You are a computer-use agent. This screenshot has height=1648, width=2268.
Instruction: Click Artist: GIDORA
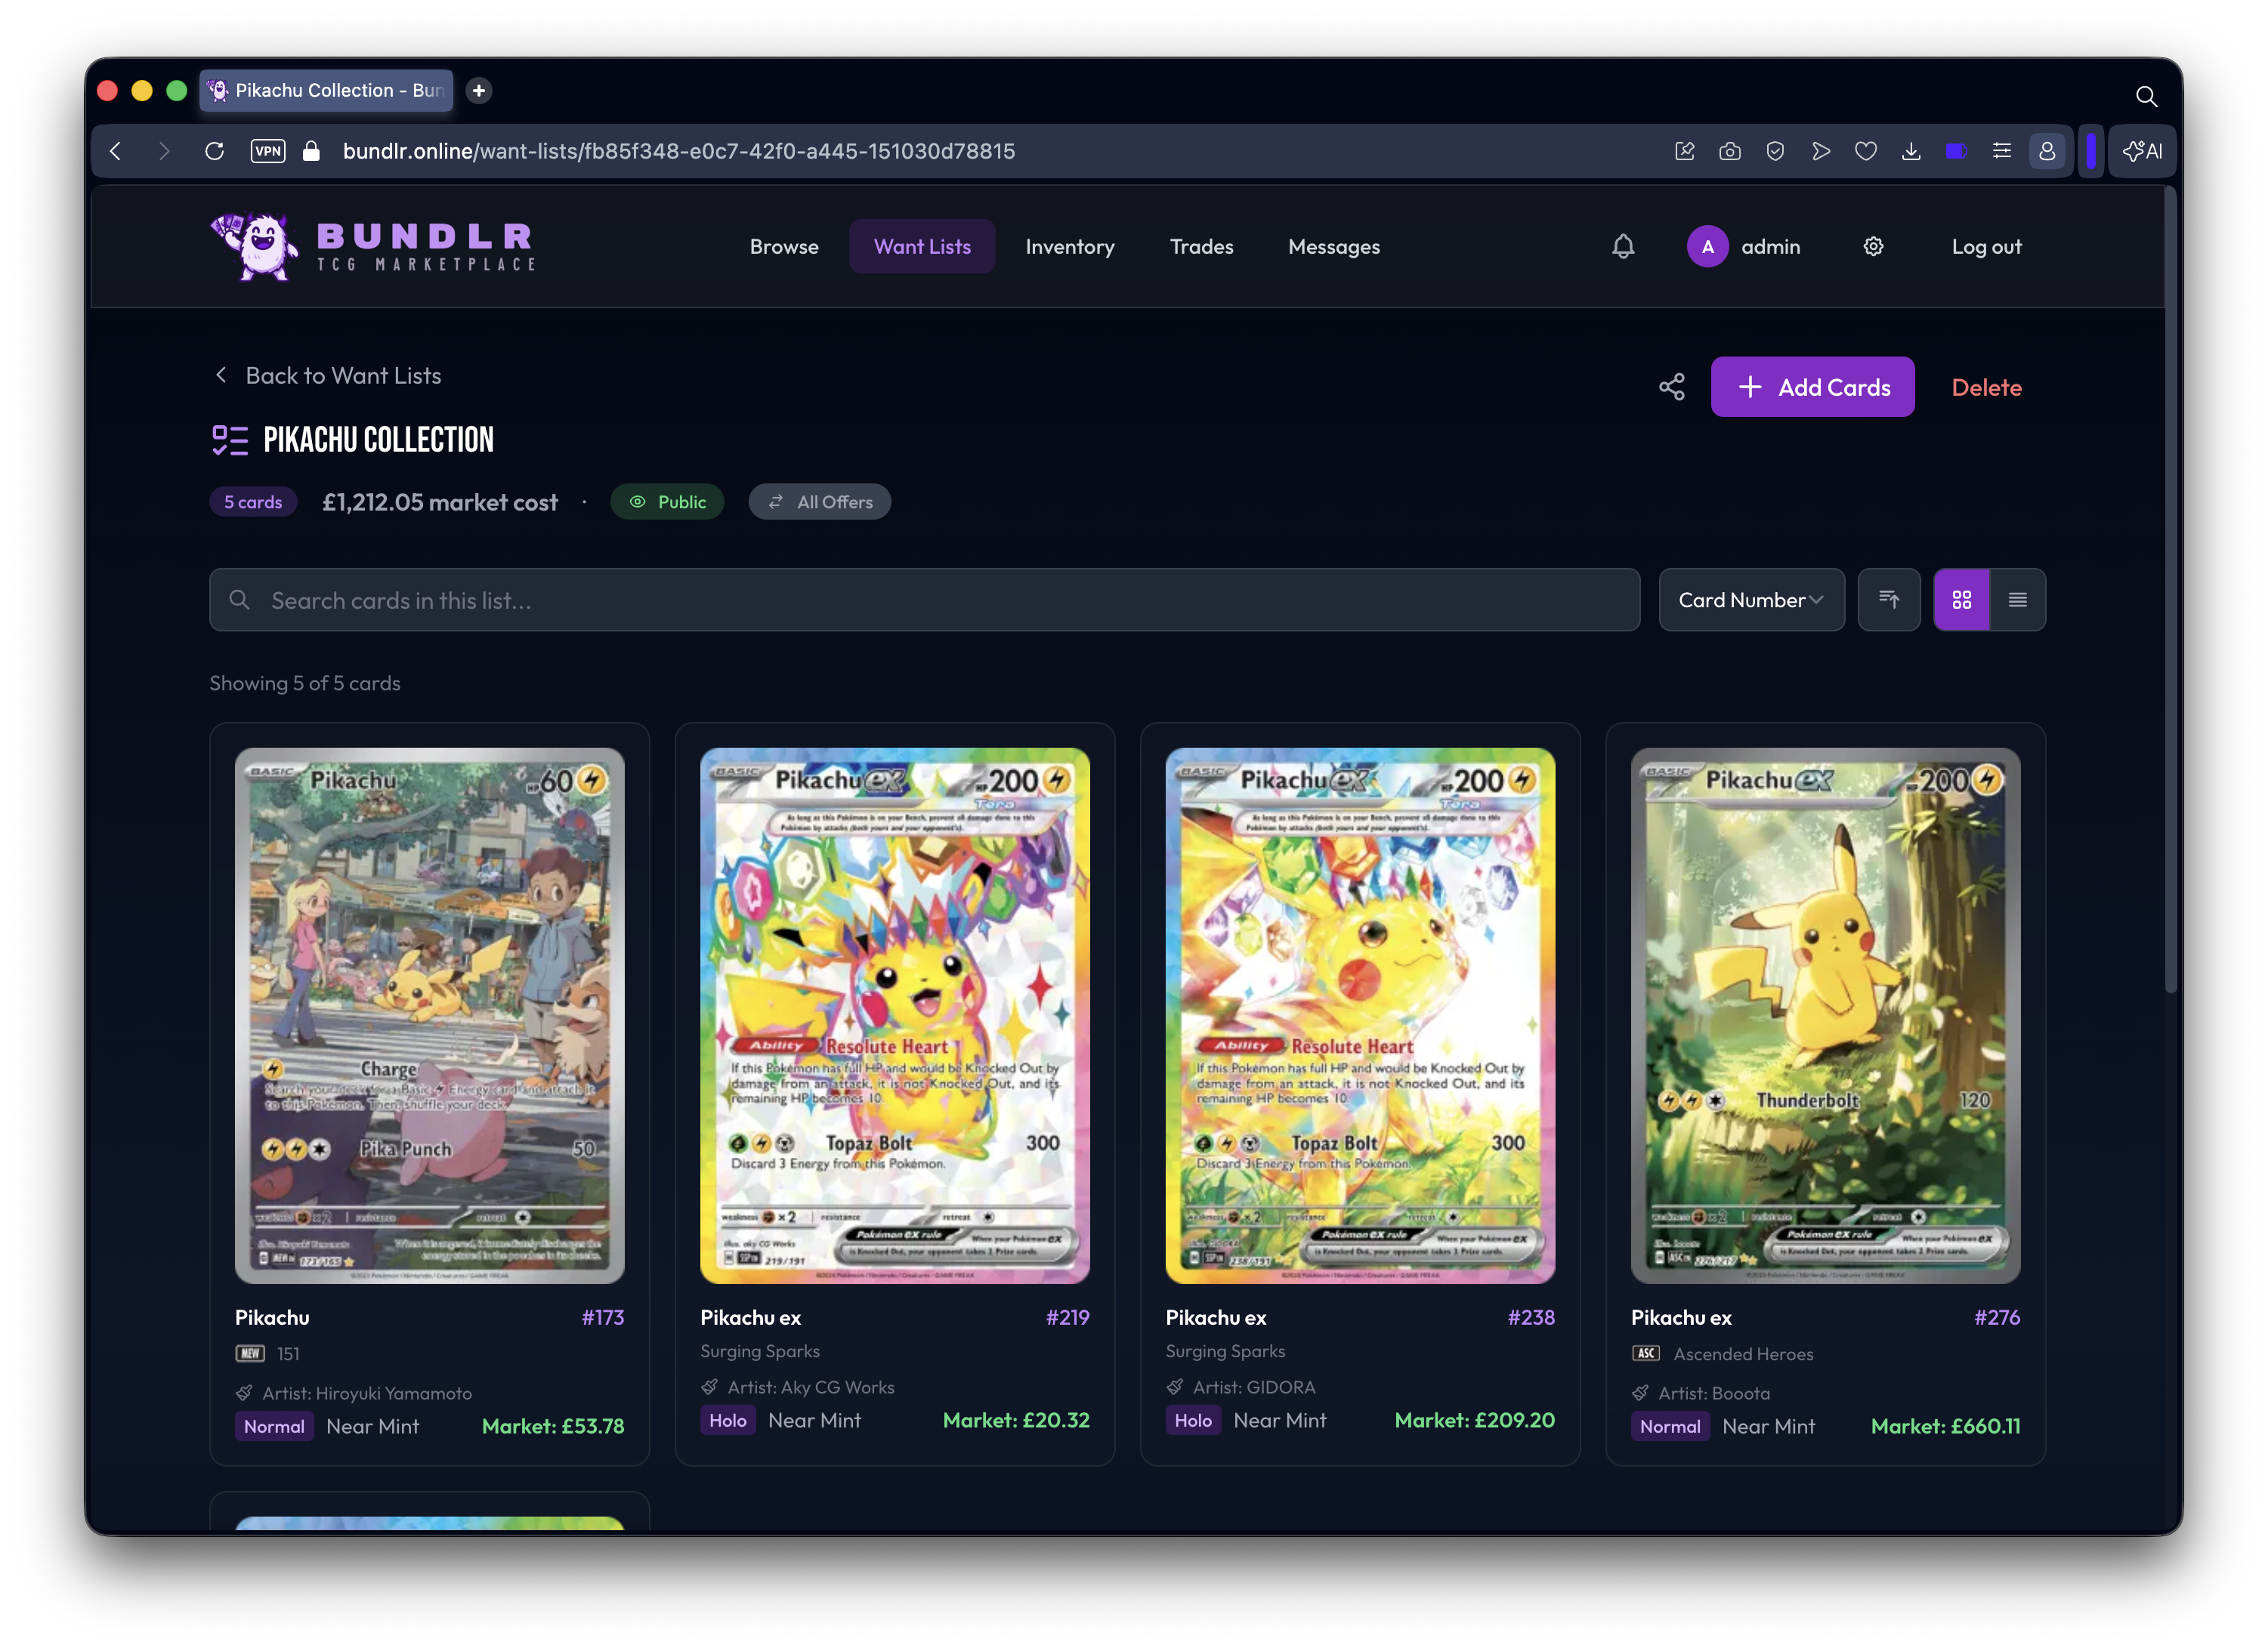pyautogui.click(x=1254, y=1387)
